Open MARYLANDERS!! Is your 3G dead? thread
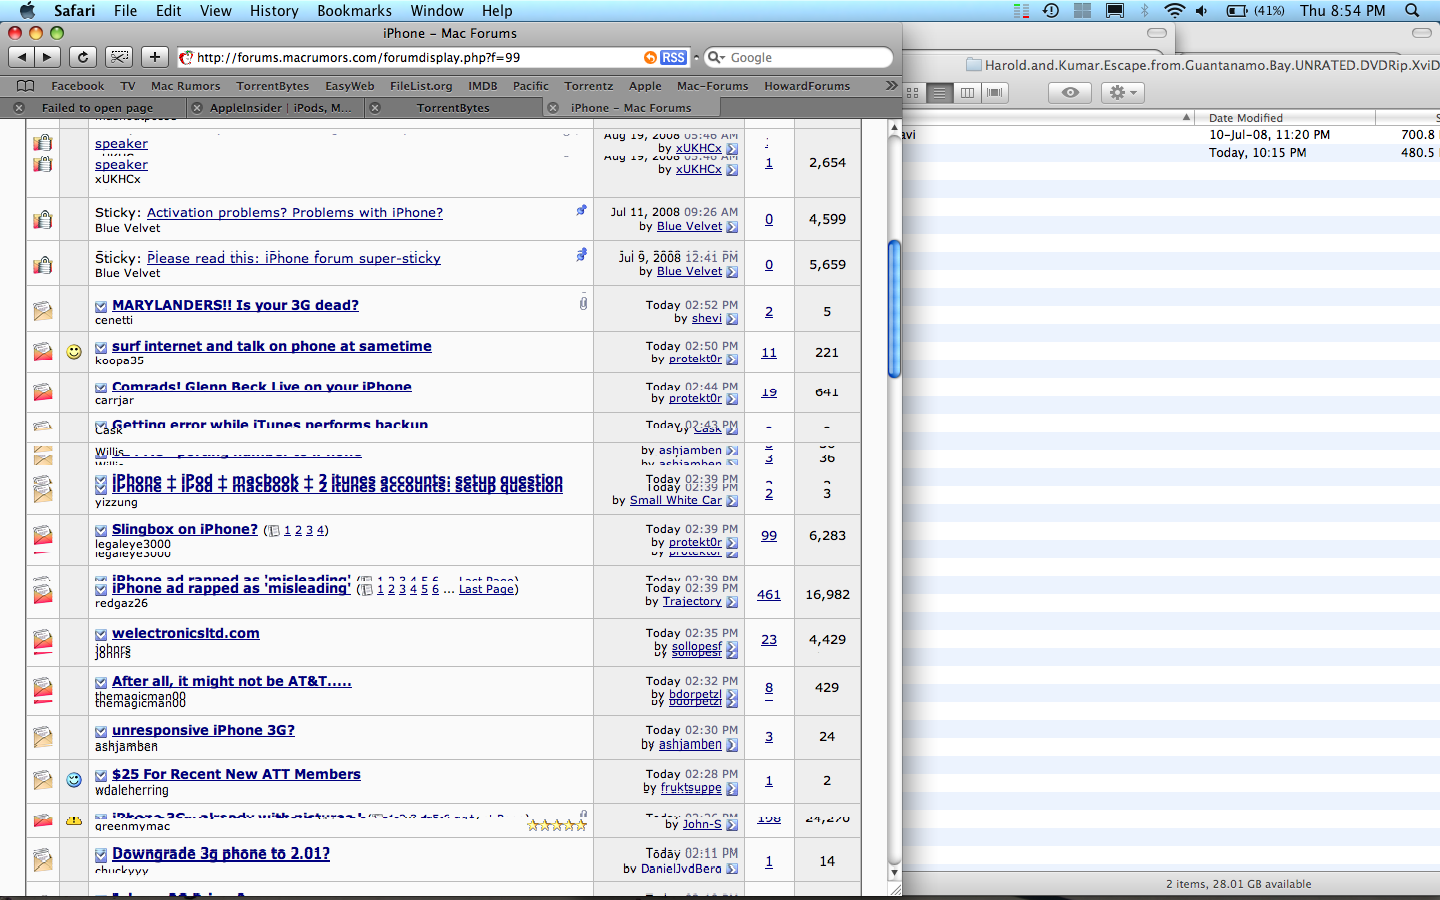Screen dimensions: 1440x900 click(235, 305)
